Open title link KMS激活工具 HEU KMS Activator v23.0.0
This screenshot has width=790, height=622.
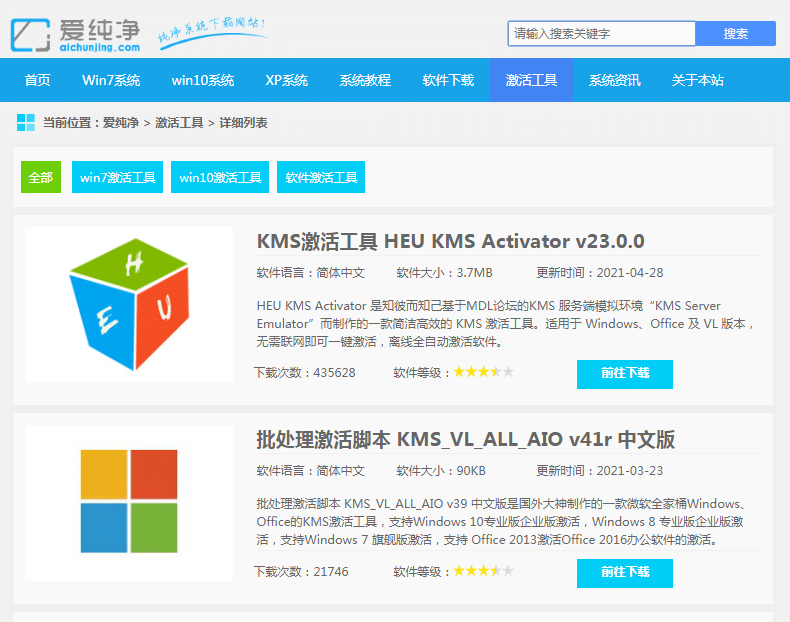(450, 241)
